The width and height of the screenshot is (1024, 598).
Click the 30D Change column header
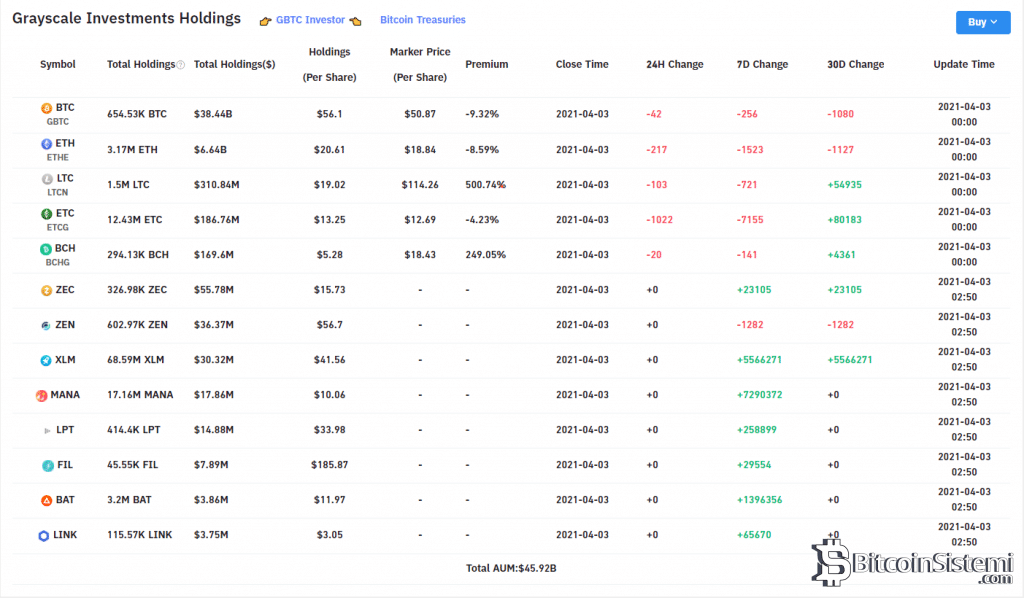tap(855, 64)
